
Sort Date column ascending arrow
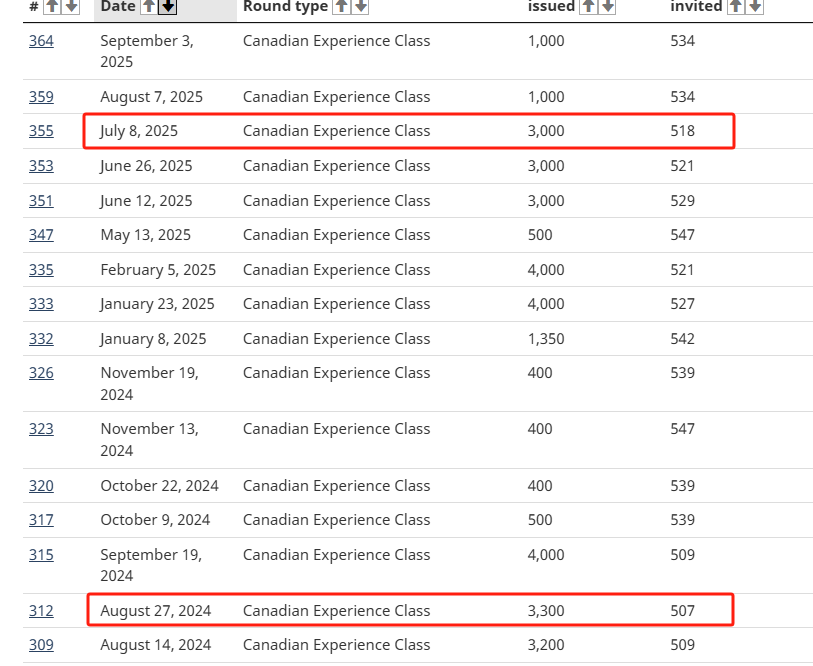click(148, 7)
